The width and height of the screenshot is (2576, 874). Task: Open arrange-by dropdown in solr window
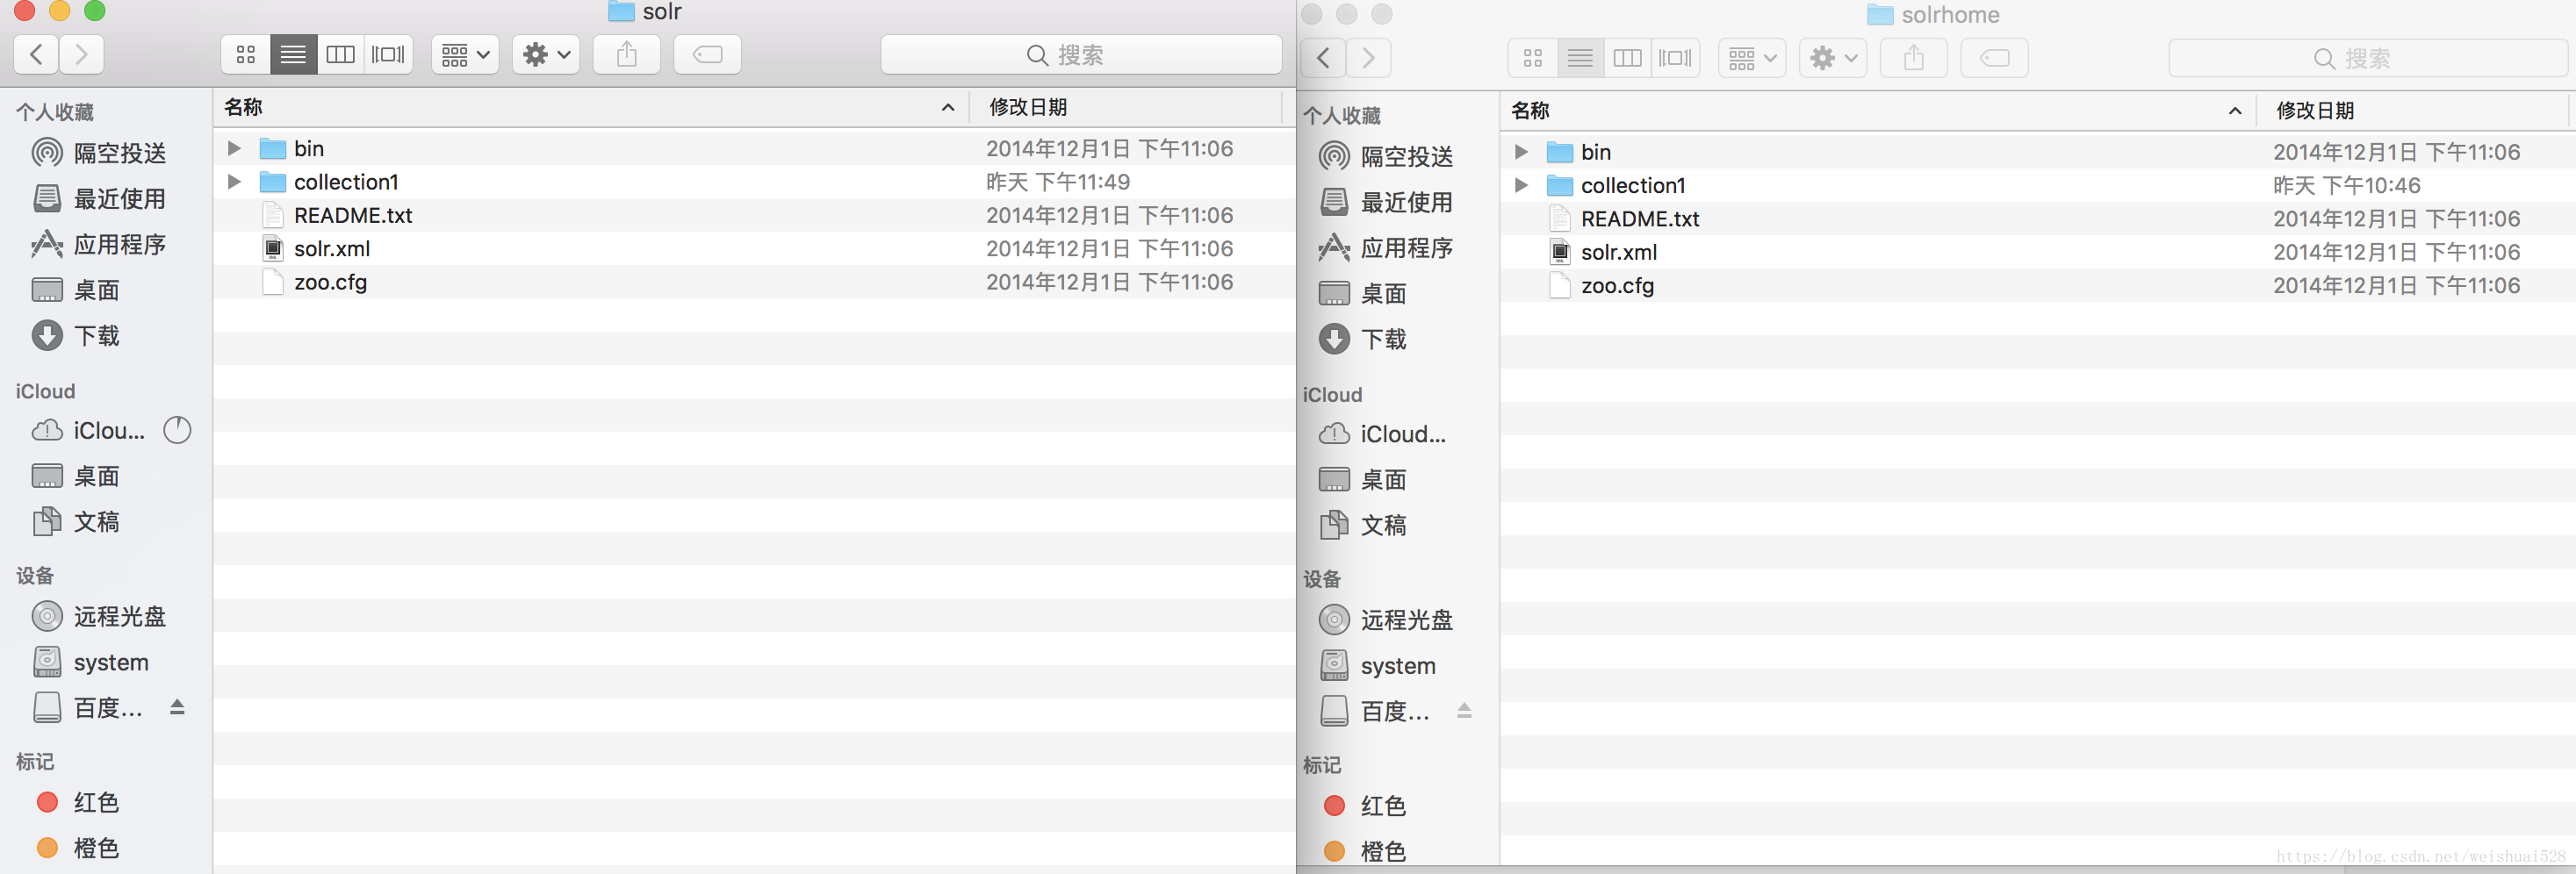click(465, 54)
